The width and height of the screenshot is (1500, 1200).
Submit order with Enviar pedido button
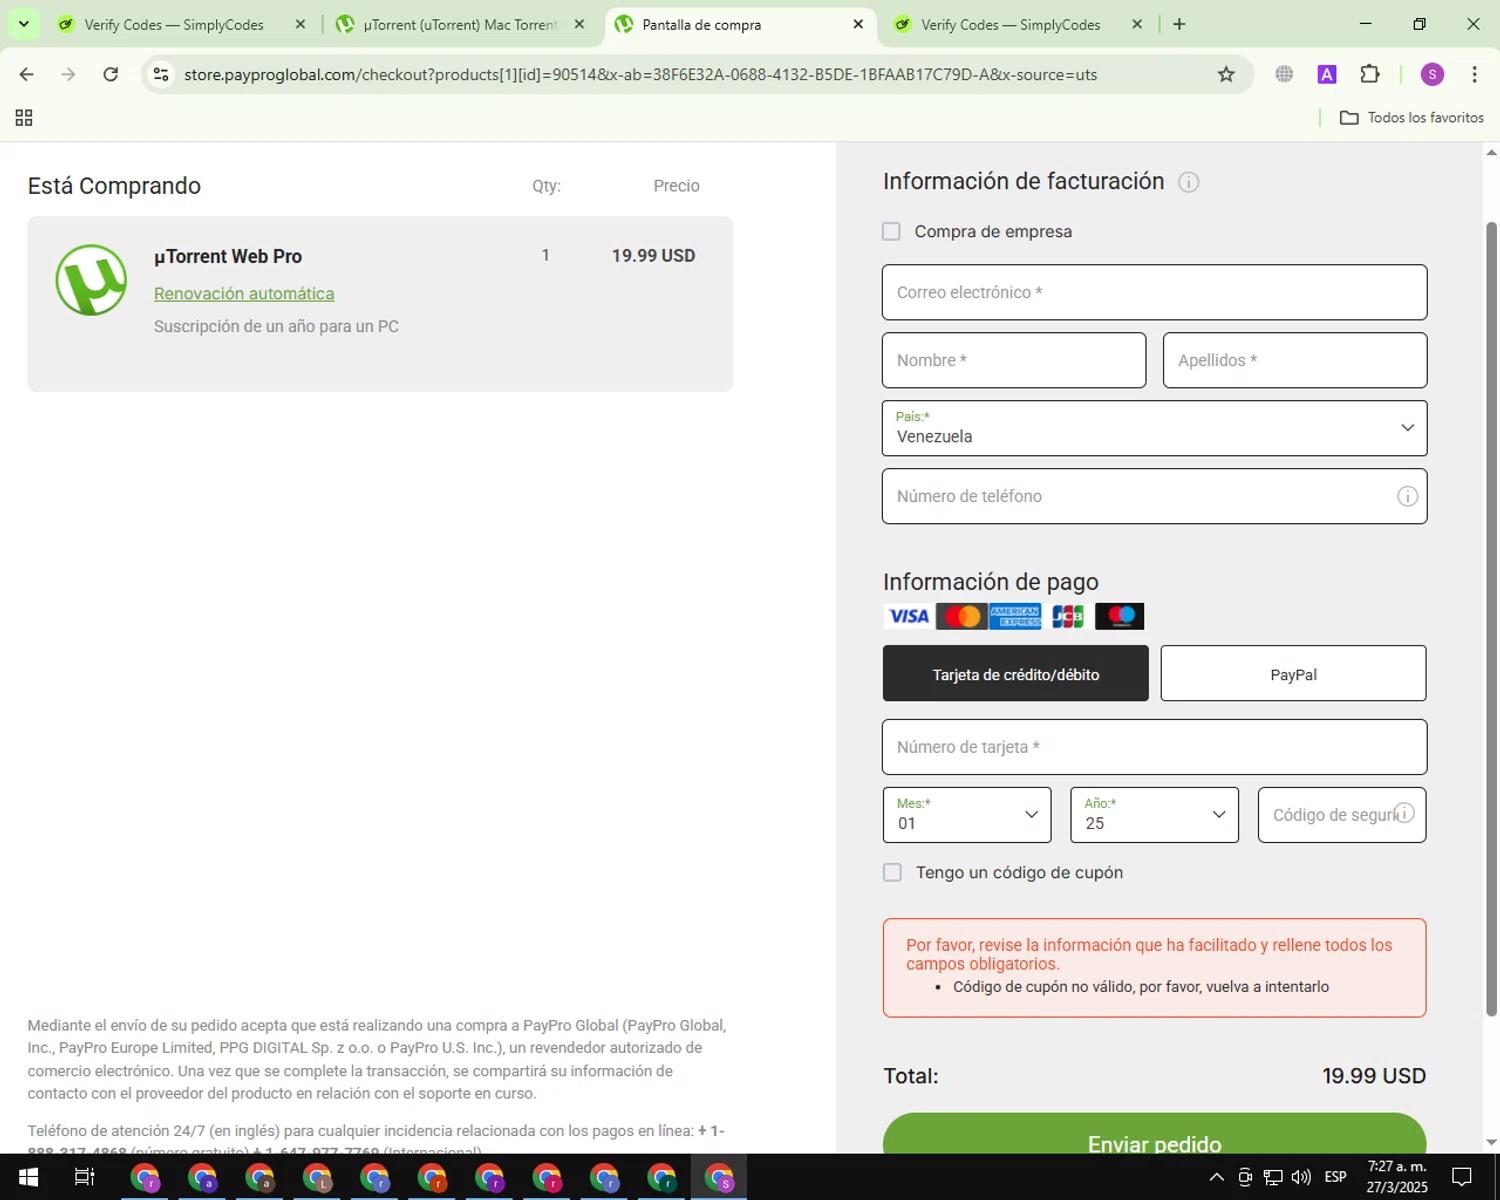click(x=1154, y=1134)
